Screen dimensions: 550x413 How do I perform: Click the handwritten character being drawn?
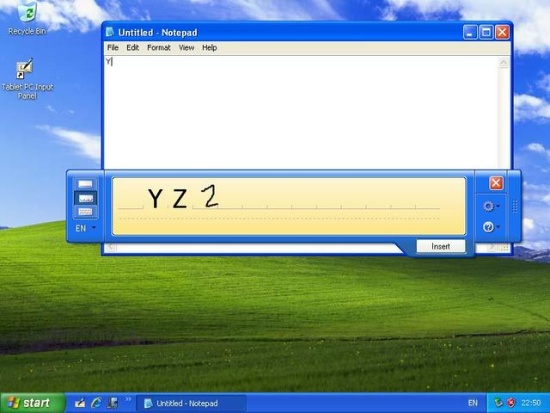coord(209,196)
